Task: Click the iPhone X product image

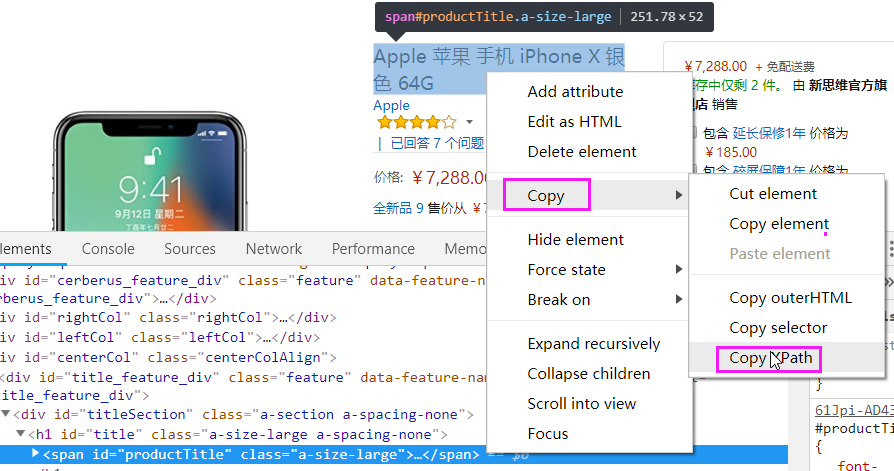Action: click(150, 171)
